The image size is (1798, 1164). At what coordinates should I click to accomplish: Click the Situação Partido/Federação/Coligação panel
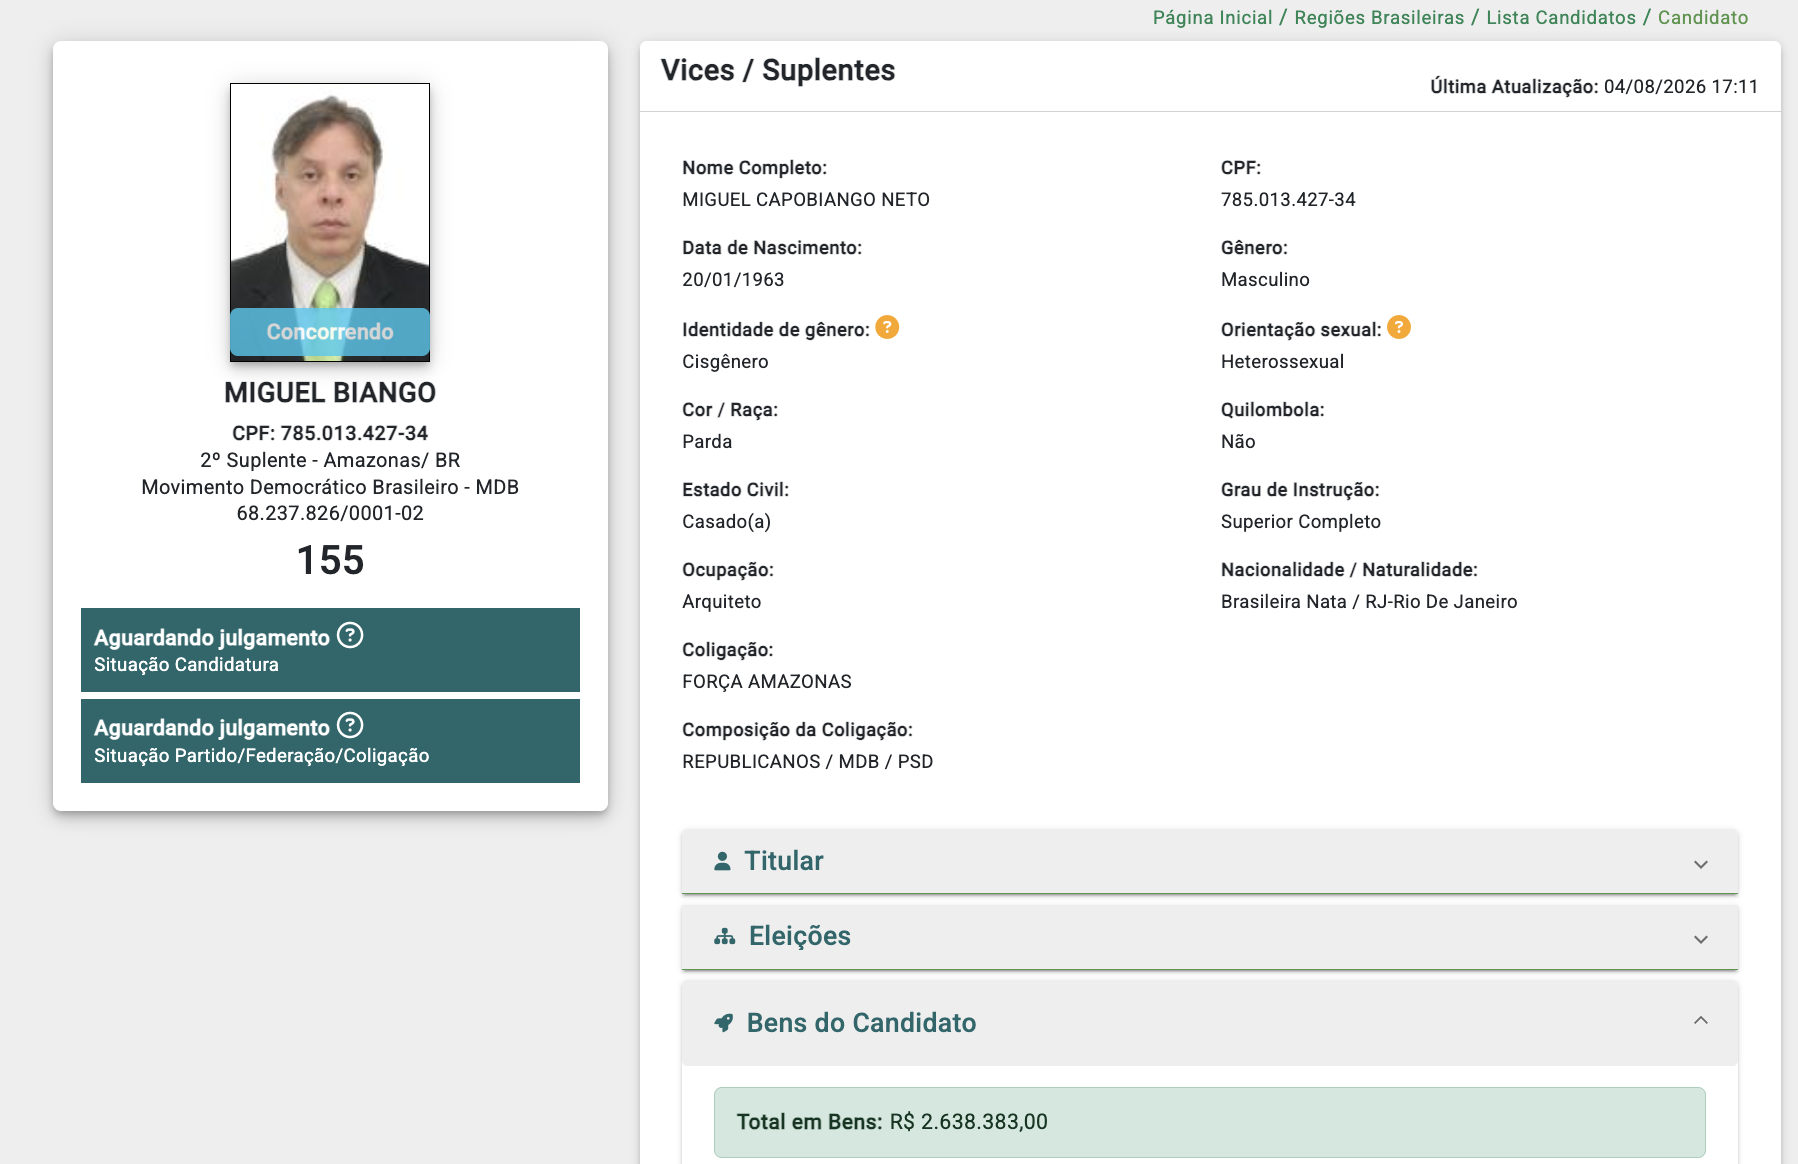tap(330, 741)
